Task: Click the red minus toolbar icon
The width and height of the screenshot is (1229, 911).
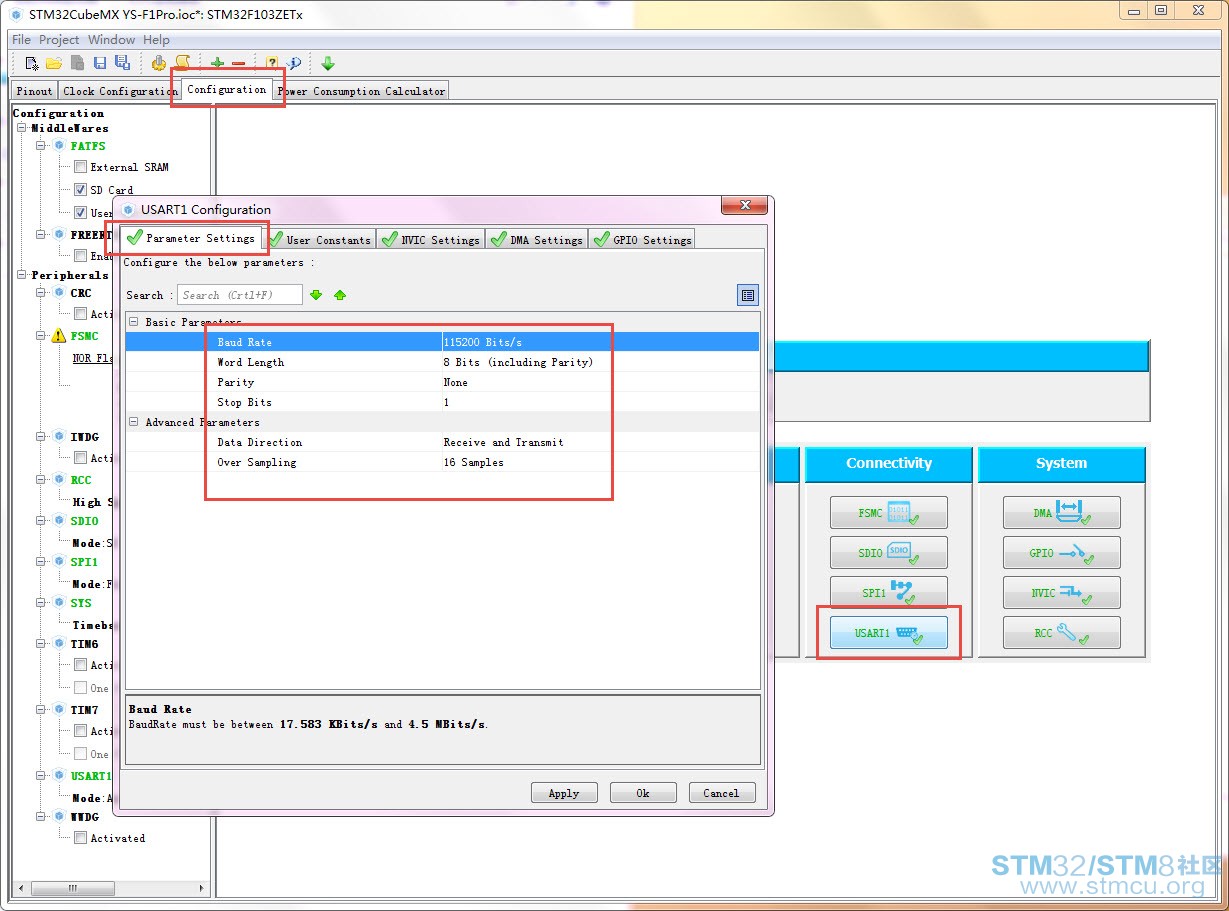Action: pyautogui.click(x=238, y=64)
